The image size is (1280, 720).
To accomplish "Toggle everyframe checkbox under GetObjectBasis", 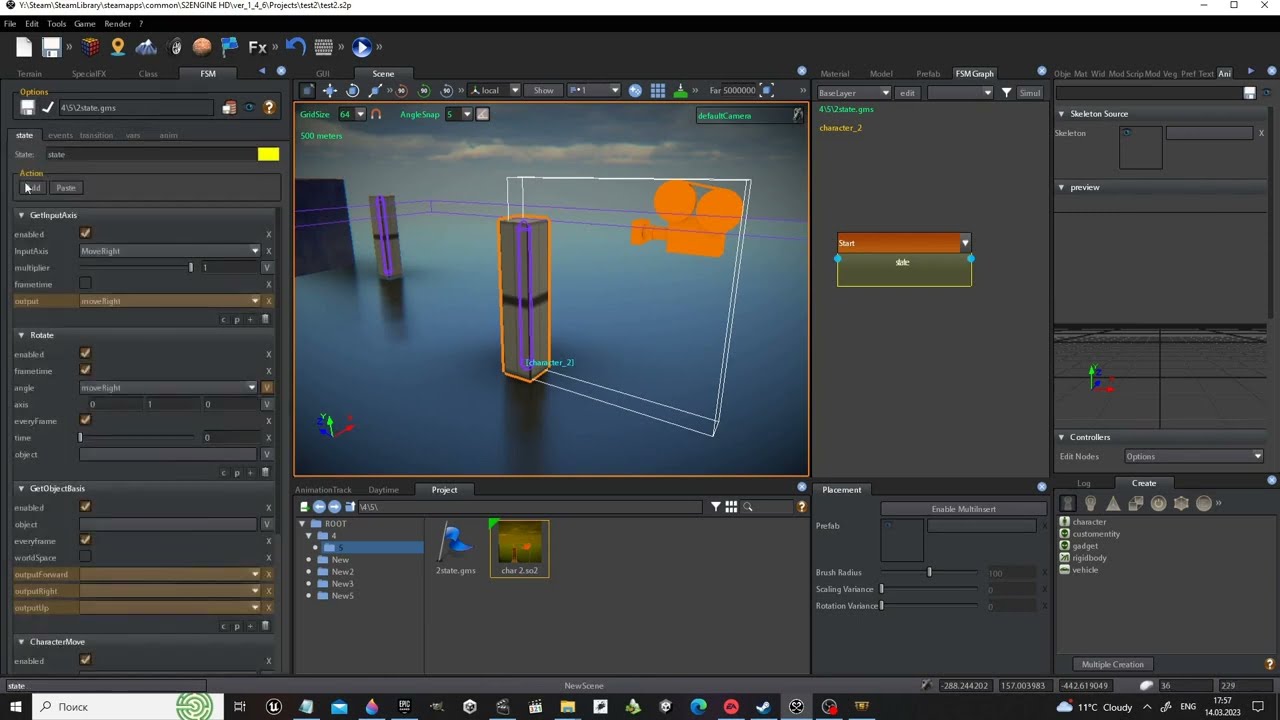I will 85,540.
